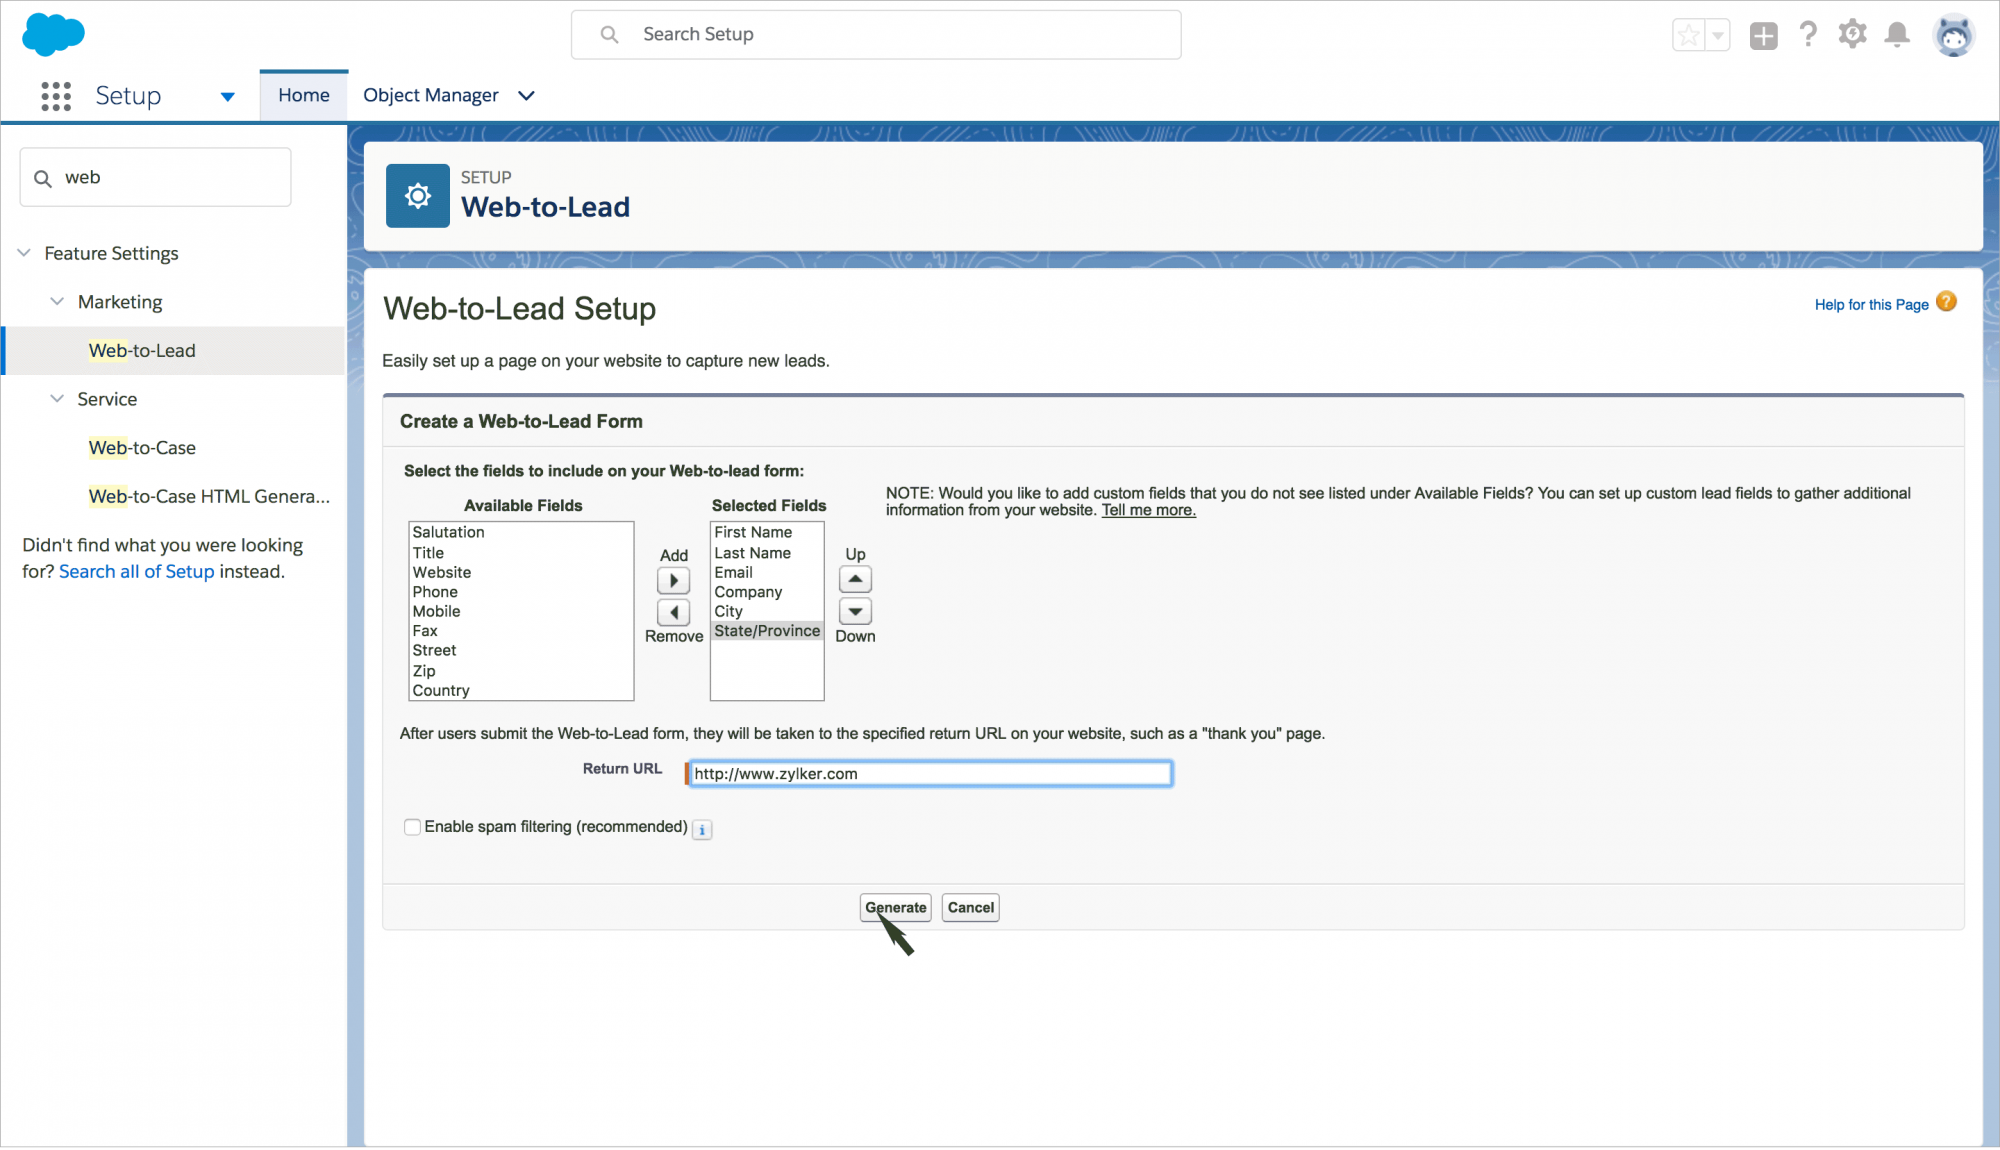
Task: Click the Generate button
Action: [x=895, y=908]
